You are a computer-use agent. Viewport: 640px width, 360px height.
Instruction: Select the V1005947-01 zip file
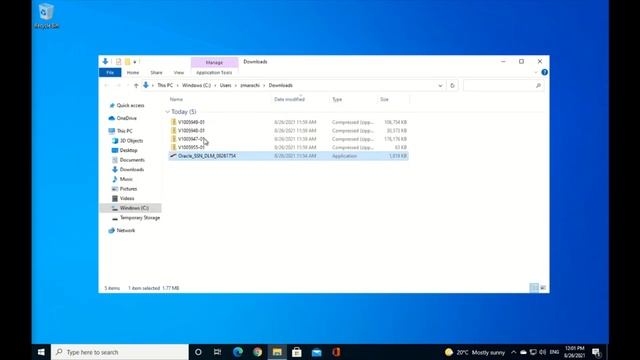pyautogui.click(x=288, y=139)
